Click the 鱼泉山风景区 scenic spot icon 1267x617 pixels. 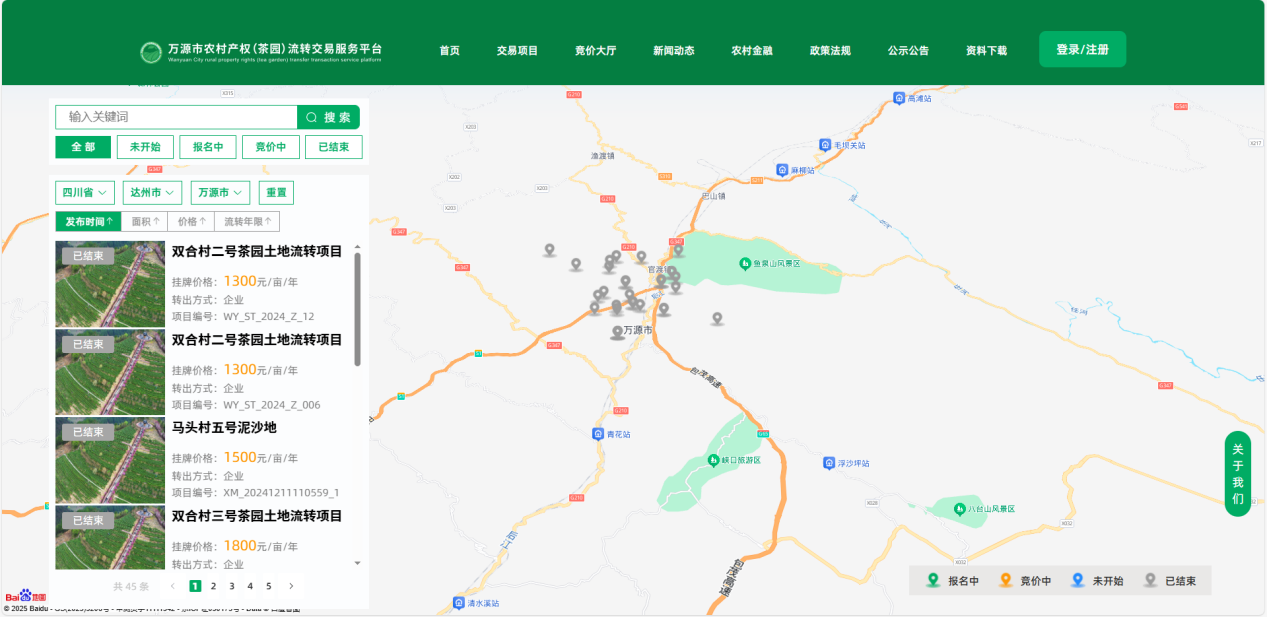point(745,263)
